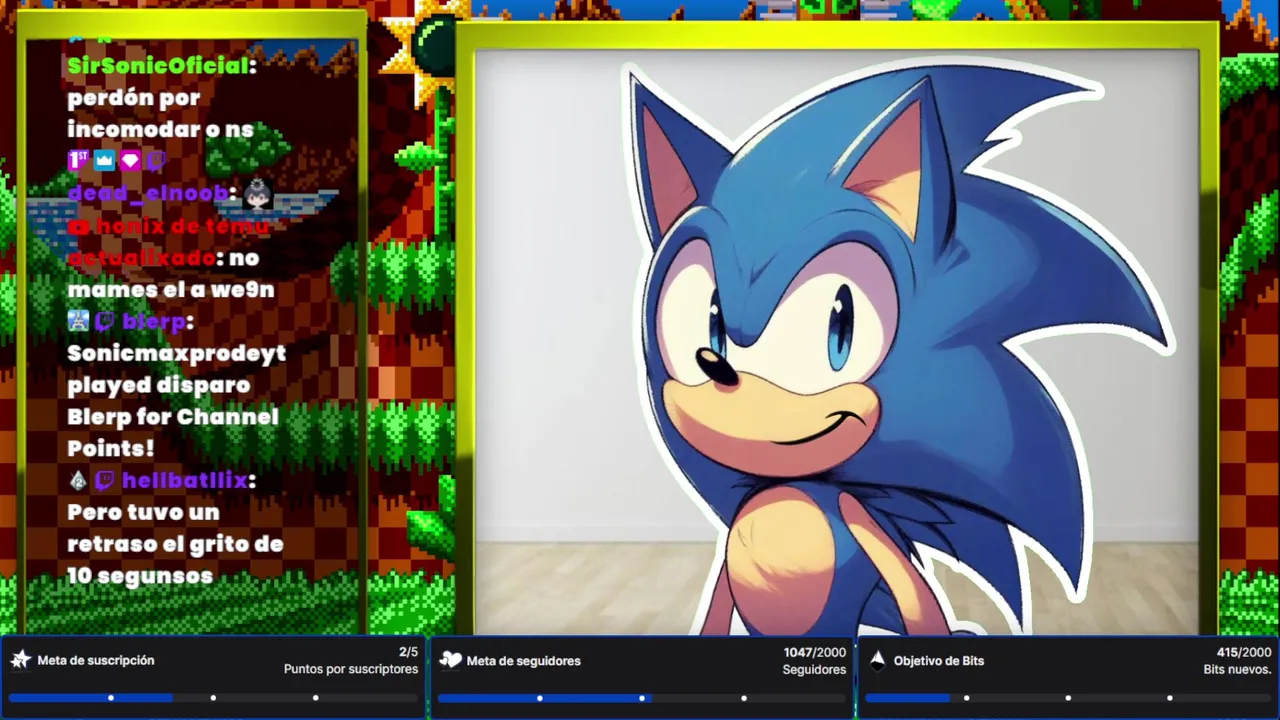Click the '415/2000' bits count
The width and height of the screenshot is (1280, 720).
click(x=1244, y=652)
